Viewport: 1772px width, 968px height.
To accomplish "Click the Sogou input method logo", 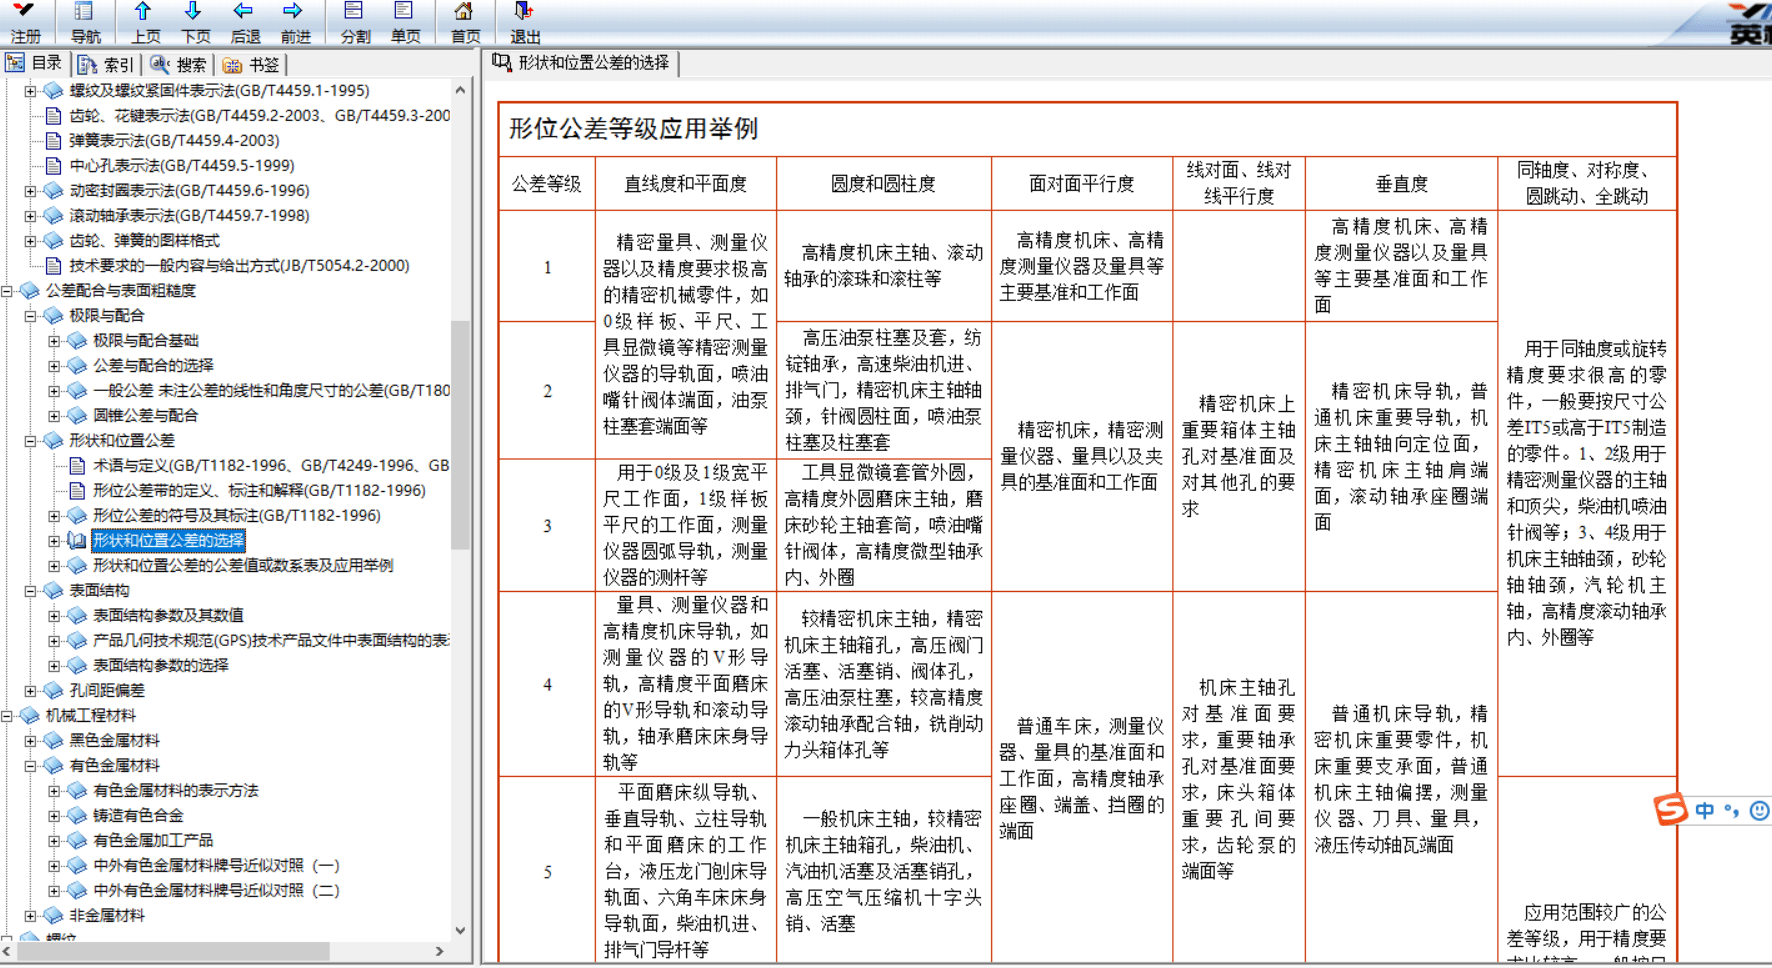I will tap(1671, 809).
